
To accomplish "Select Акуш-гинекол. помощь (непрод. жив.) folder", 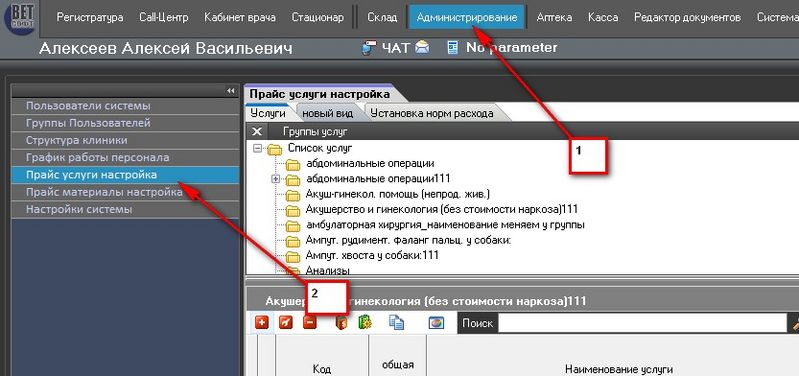I will point(398,194).
